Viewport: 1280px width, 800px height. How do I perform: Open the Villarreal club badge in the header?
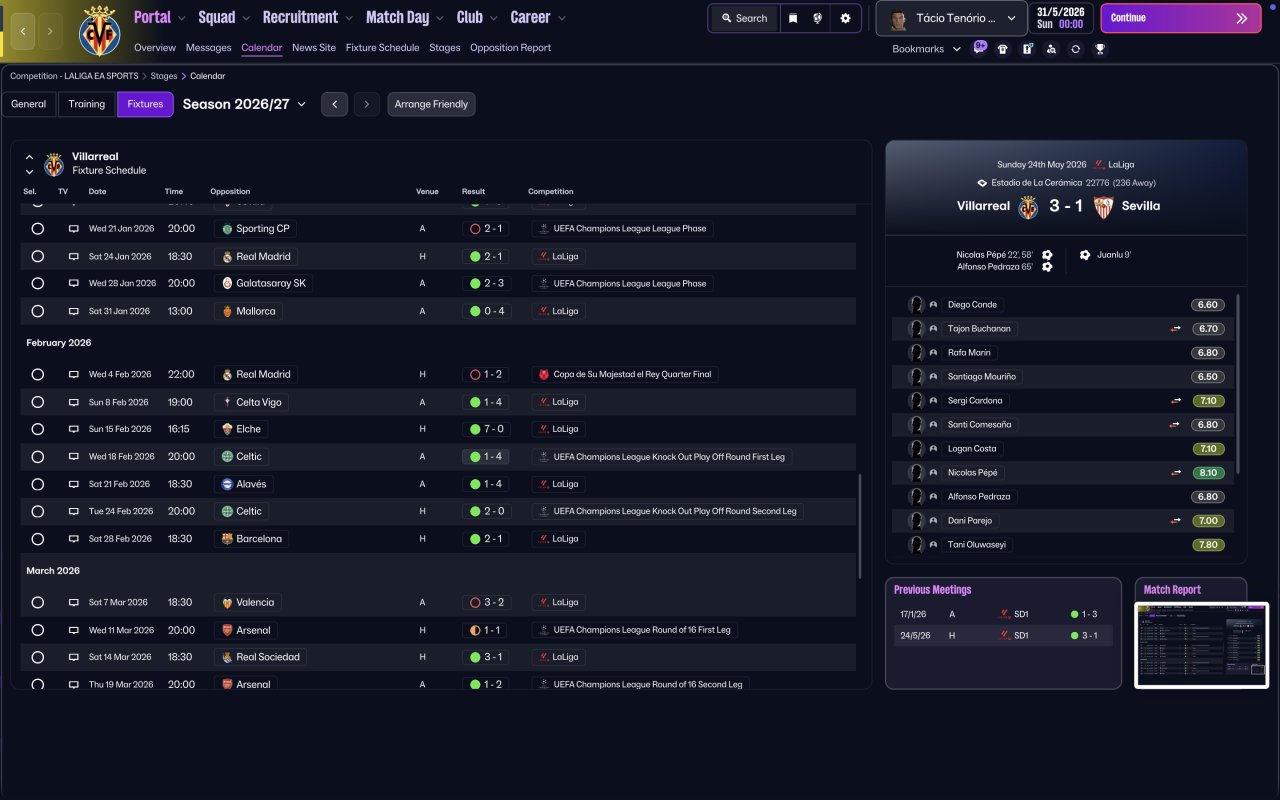[99, 30]
